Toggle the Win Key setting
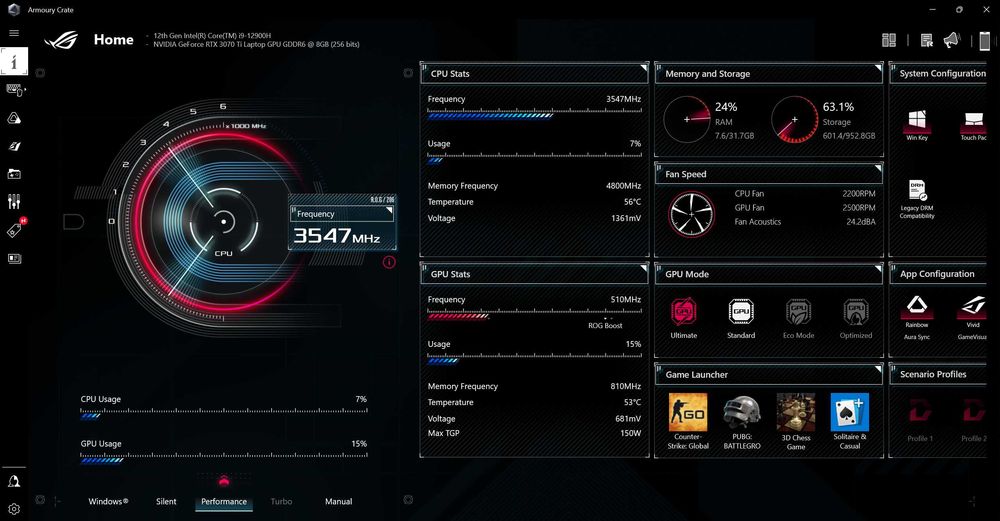Screen dimensions: 1000x521 (x=917, y=124)
